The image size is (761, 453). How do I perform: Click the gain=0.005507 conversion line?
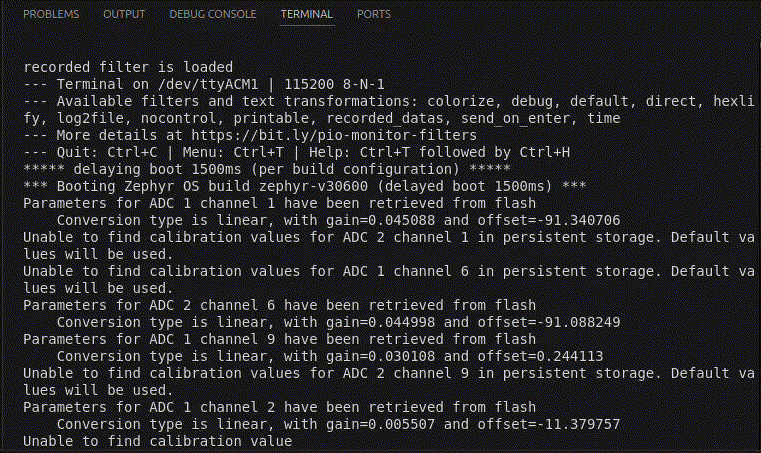pyautogui.click(x=338, y=424)
